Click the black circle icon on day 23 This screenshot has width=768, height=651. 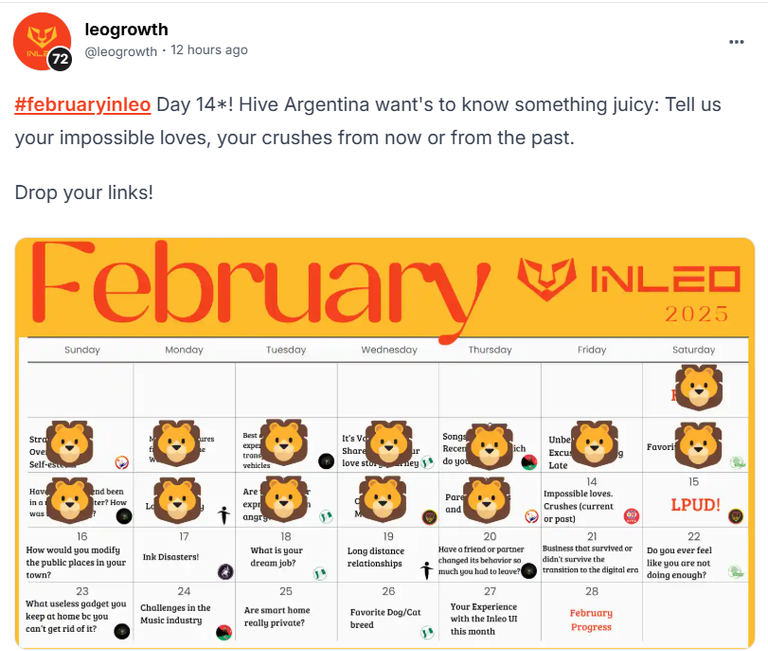tap(122, 631)
